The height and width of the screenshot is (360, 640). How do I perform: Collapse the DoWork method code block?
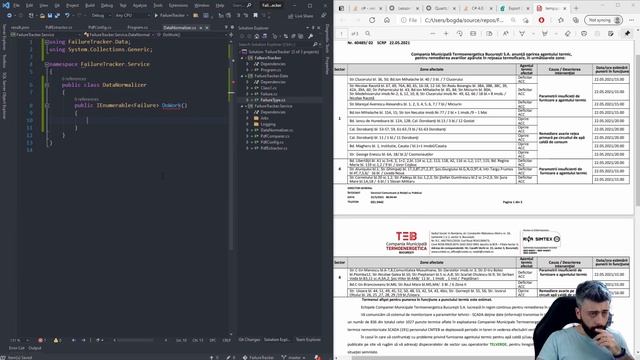point(47,105)
